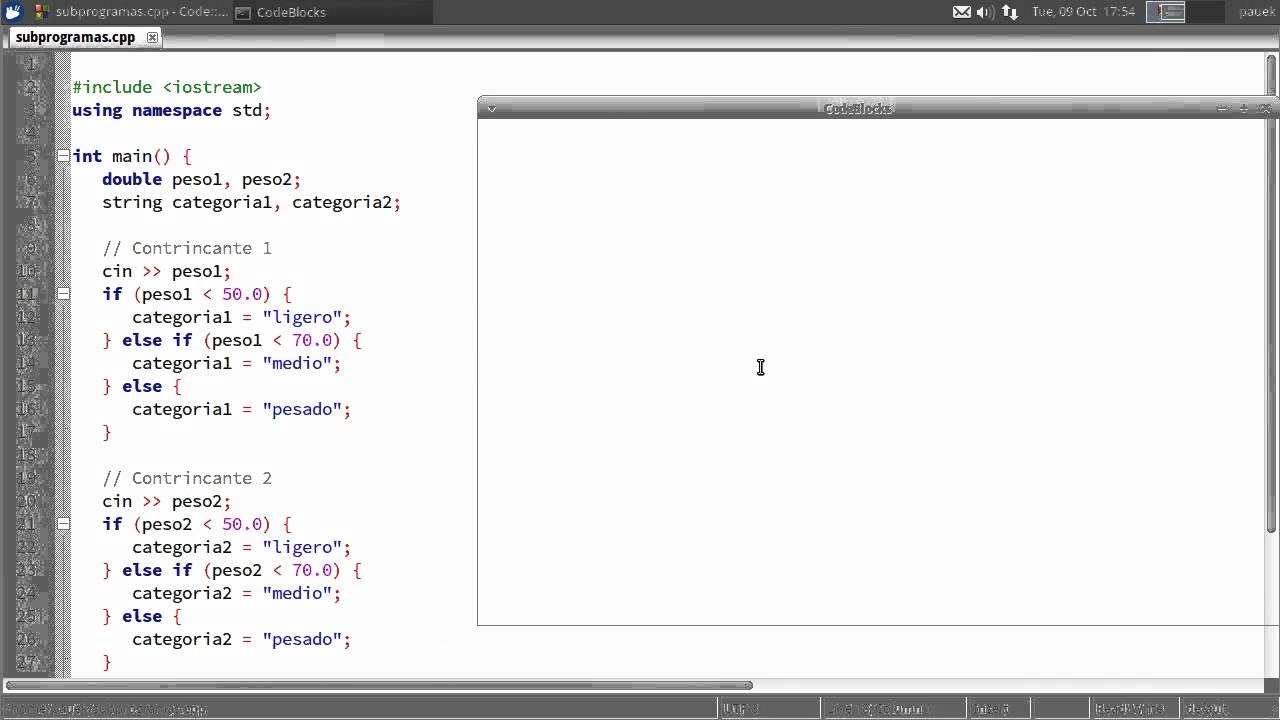Open the volume speaker tray icon
The height and width of the screenshot is (720, 1280).
[x=984, y=12]
